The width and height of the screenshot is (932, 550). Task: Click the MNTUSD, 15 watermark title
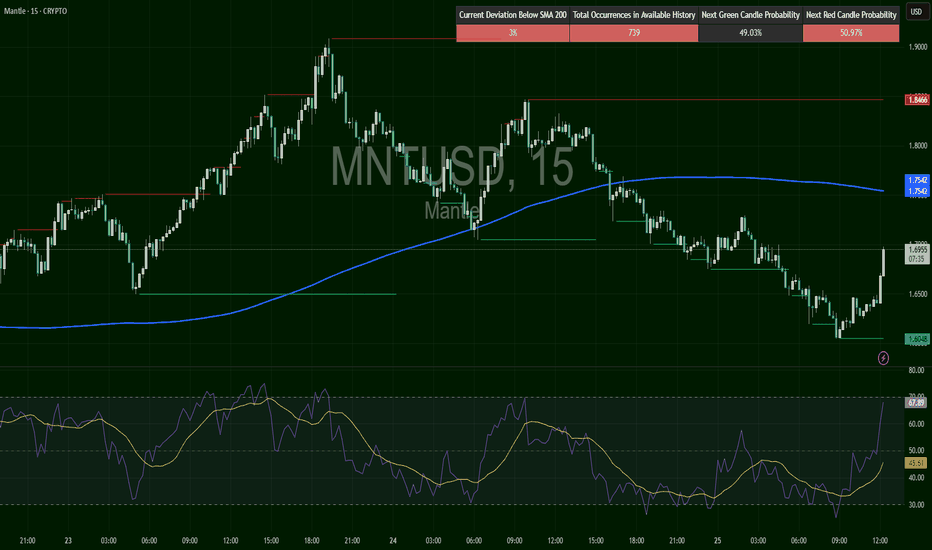(453, 168)
